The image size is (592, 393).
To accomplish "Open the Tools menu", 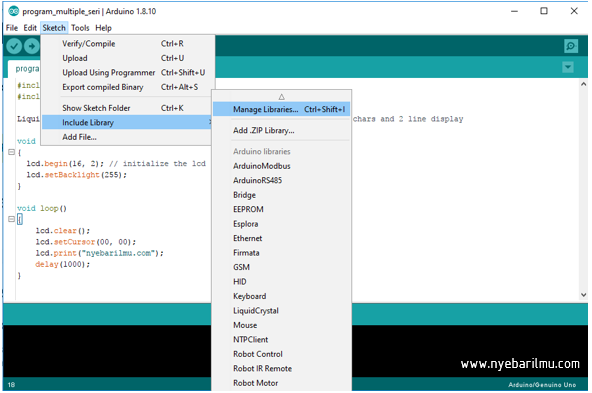I will pos(80,28).
